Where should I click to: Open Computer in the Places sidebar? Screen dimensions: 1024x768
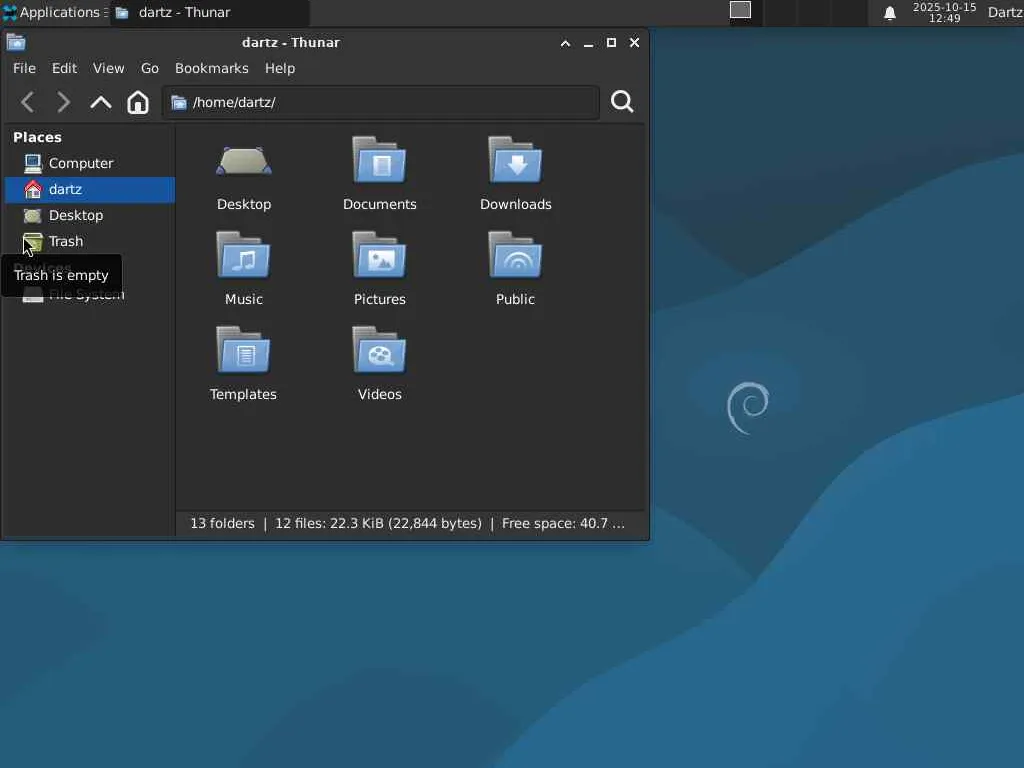[89, 163]
